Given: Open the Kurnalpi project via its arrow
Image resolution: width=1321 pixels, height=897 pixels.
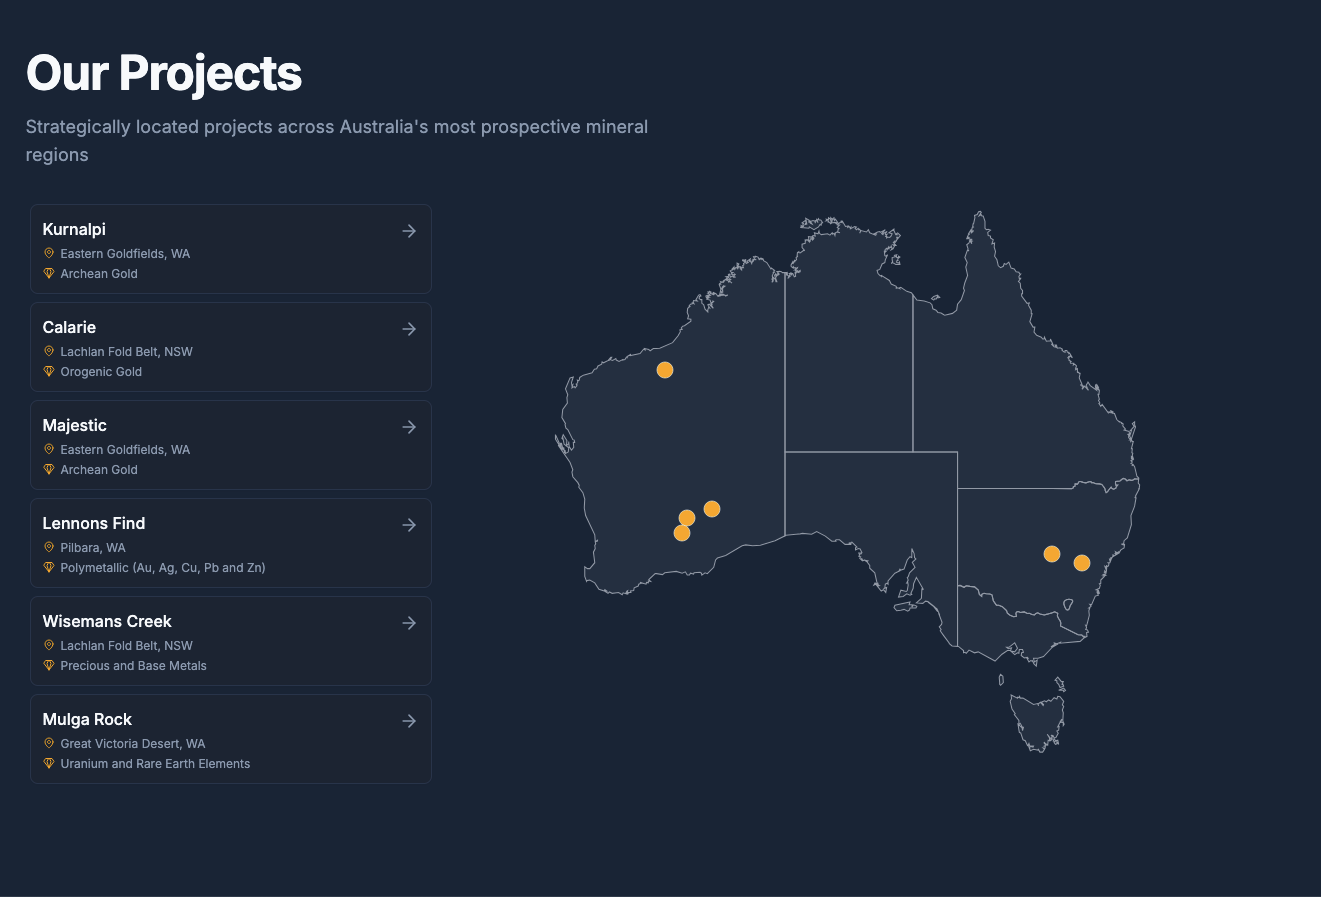Looking at the screenshot, I should click(x=409, y=230).
